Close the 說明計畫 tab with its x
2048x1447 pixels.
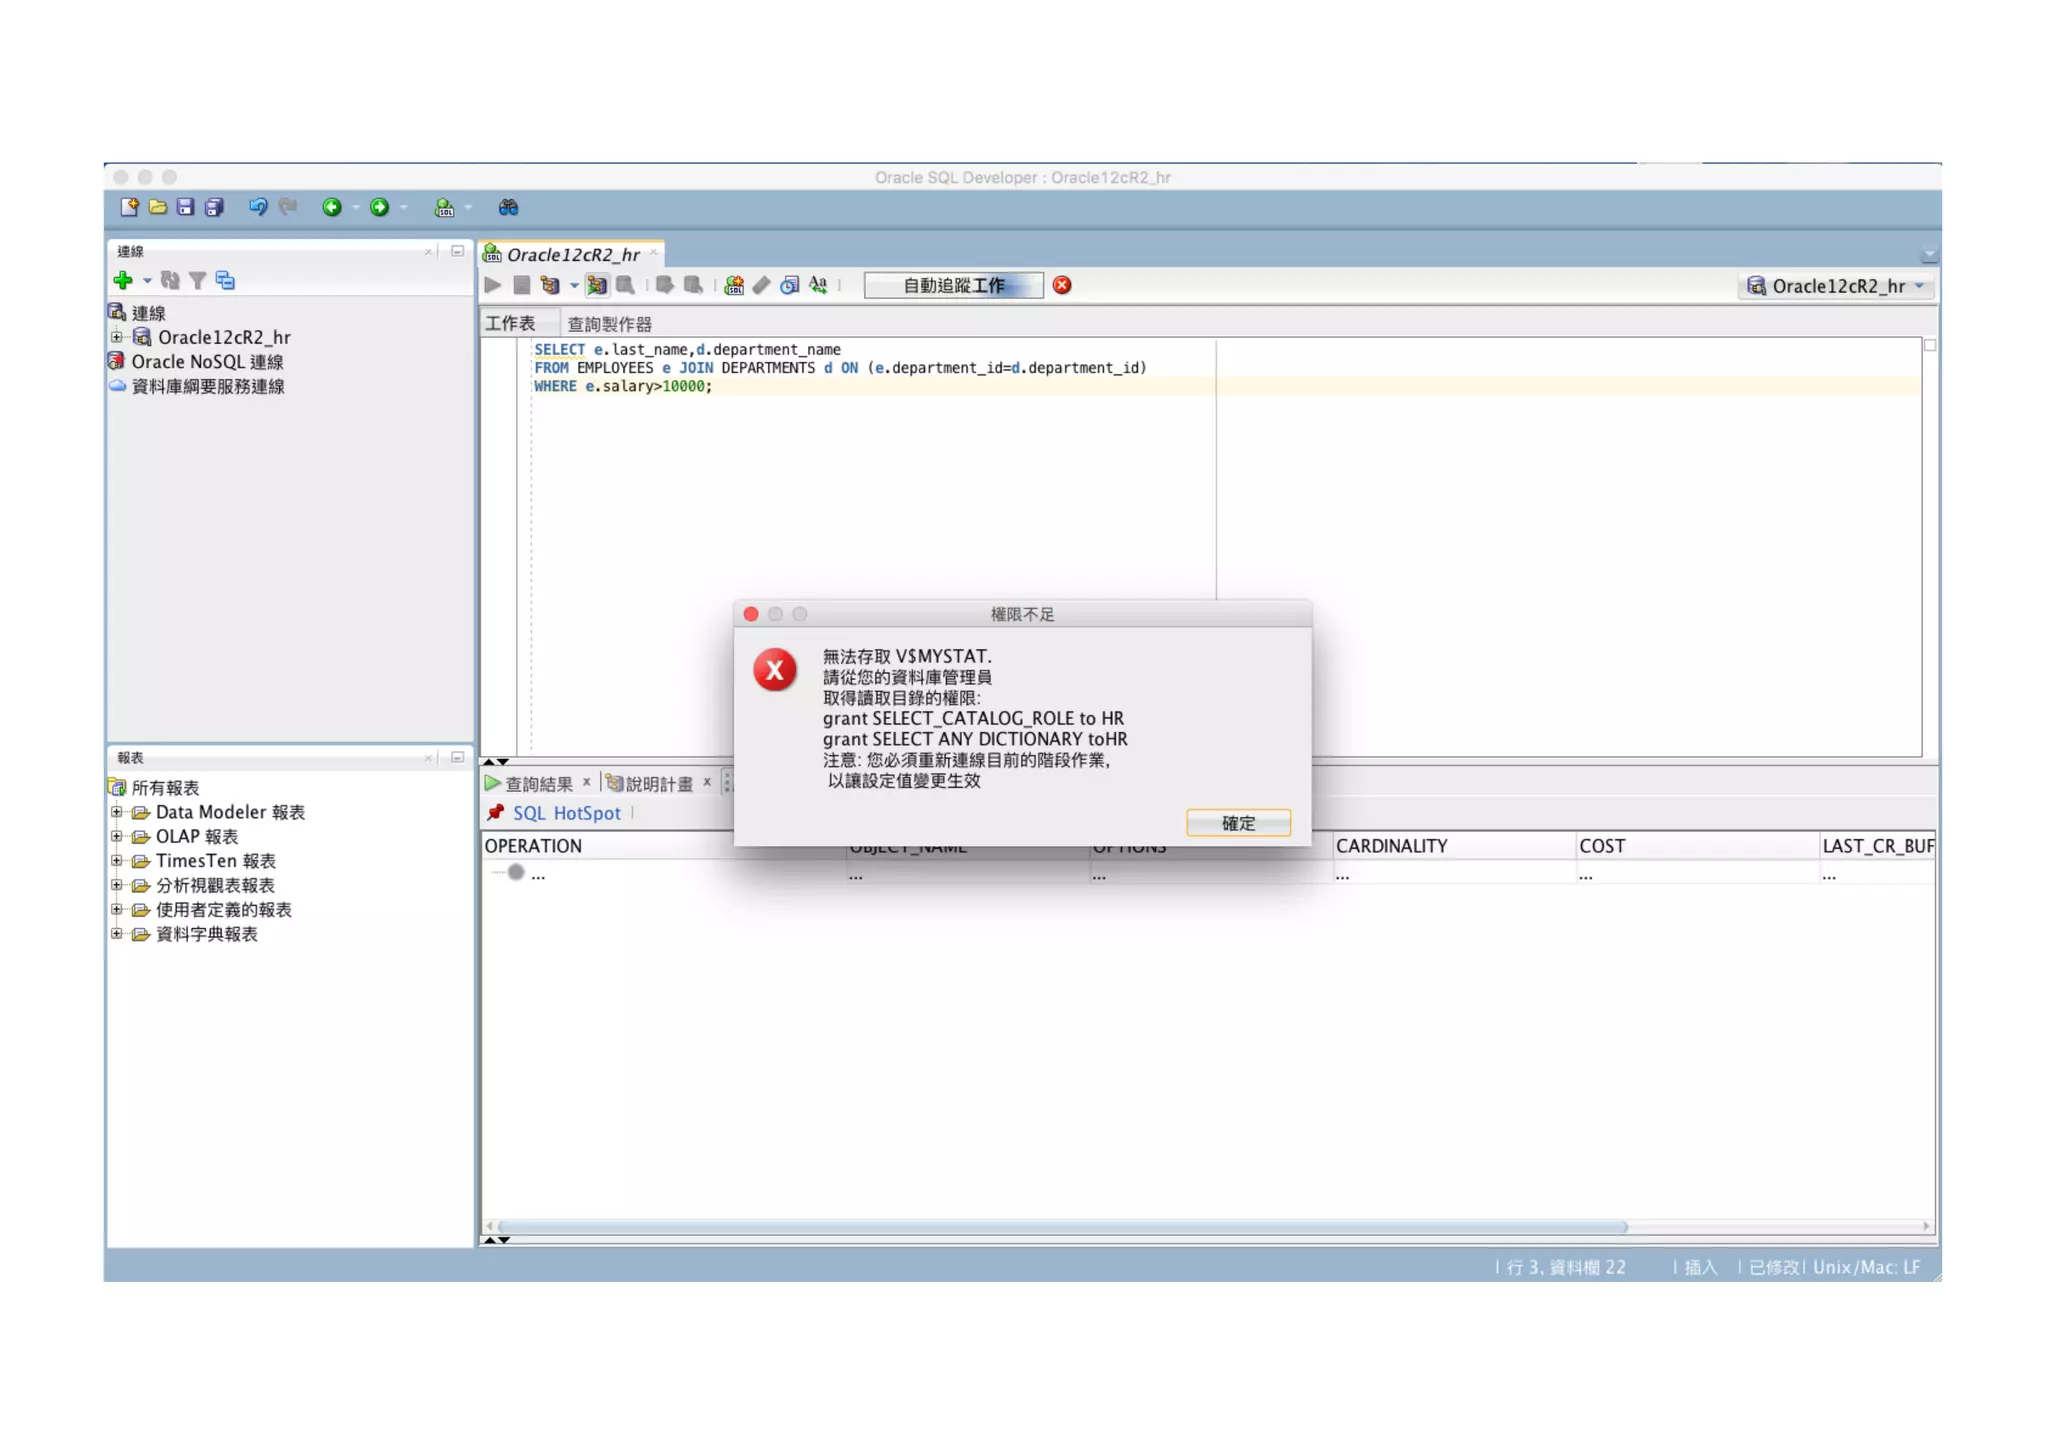(x=707, y=782)
